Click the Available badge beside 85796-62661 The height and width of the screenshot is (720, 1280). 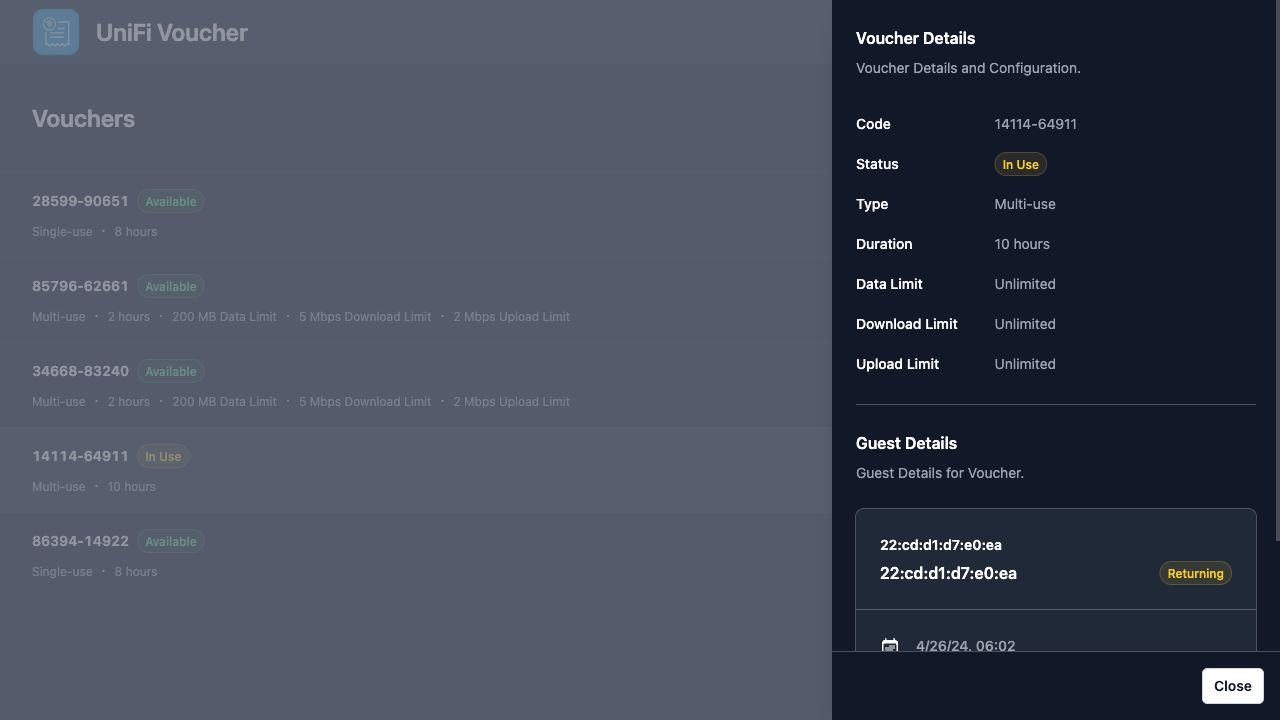click(170, 286)
